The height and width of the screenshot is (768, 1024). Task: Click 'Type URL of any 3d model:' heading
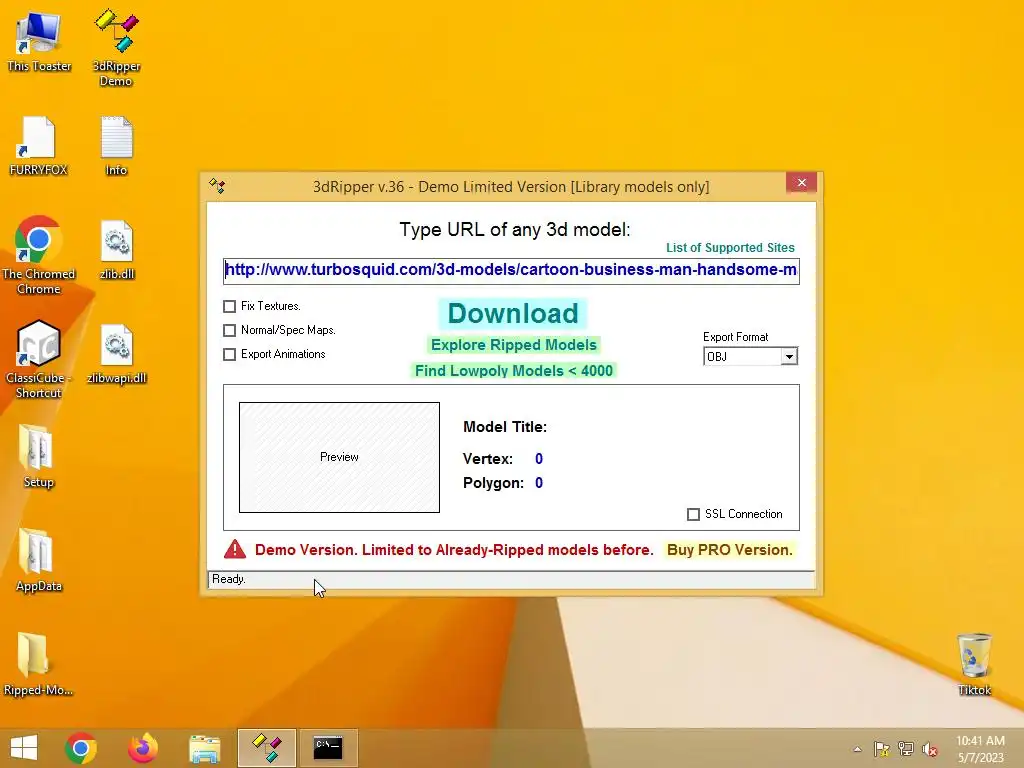(515, 230)
